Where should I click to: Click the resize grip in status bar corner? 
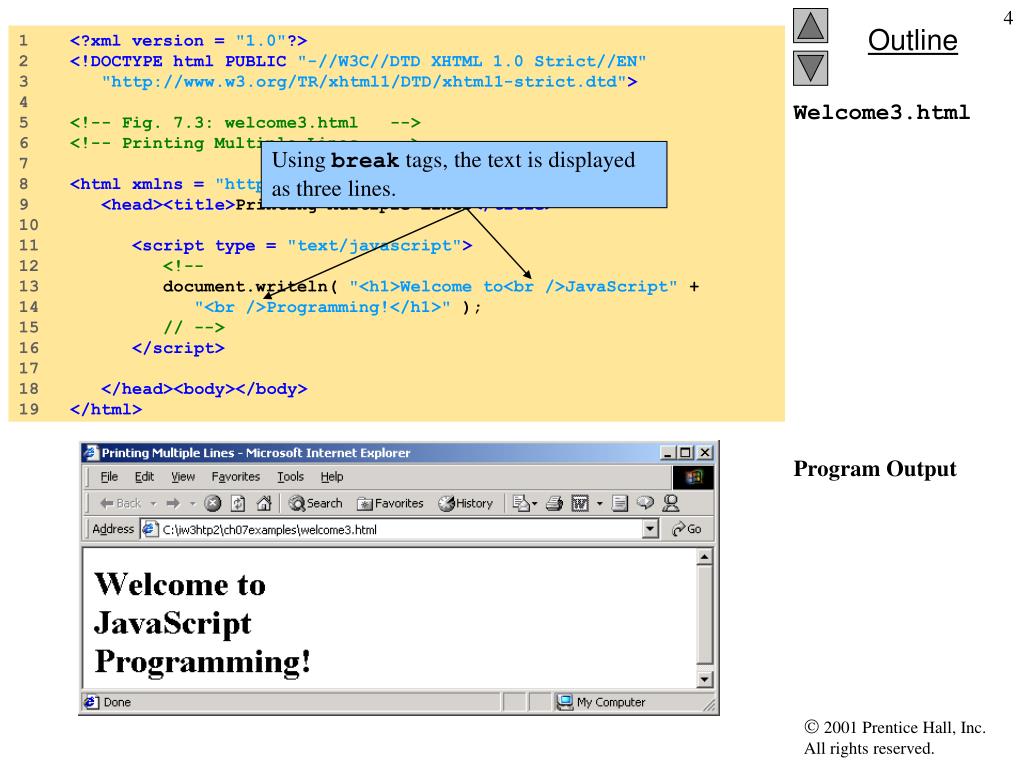pyautogui.click(x=709, y=705)
